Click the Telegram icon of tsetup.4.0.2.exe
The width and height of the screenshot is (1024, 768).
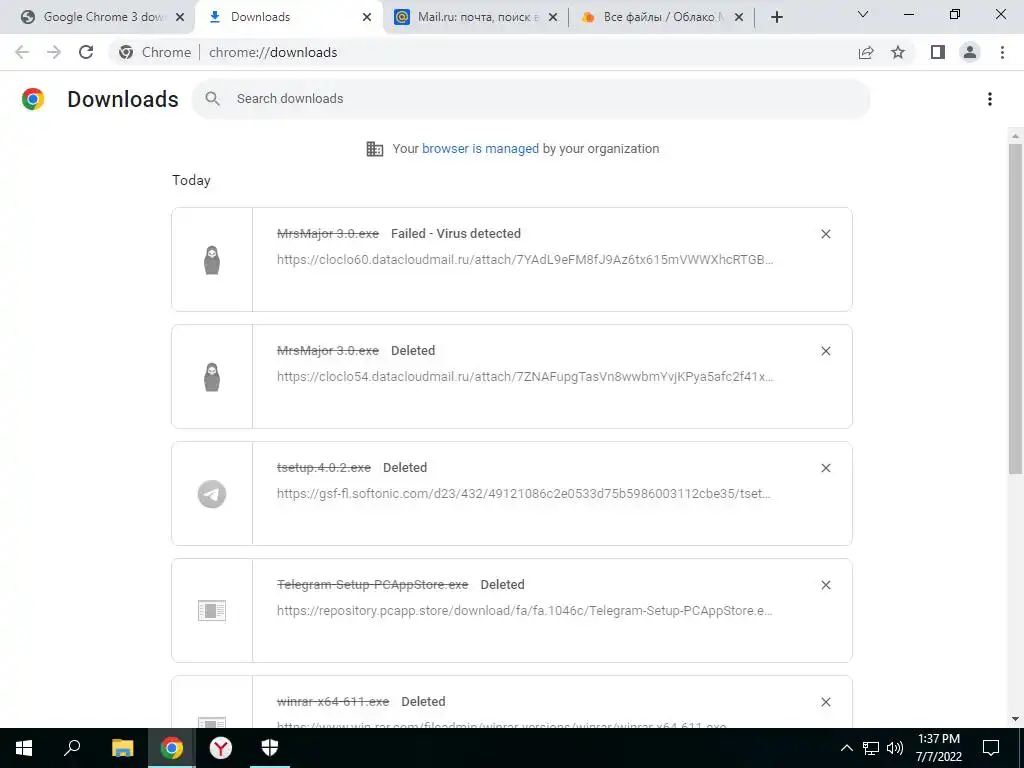(x=212, y=494)
